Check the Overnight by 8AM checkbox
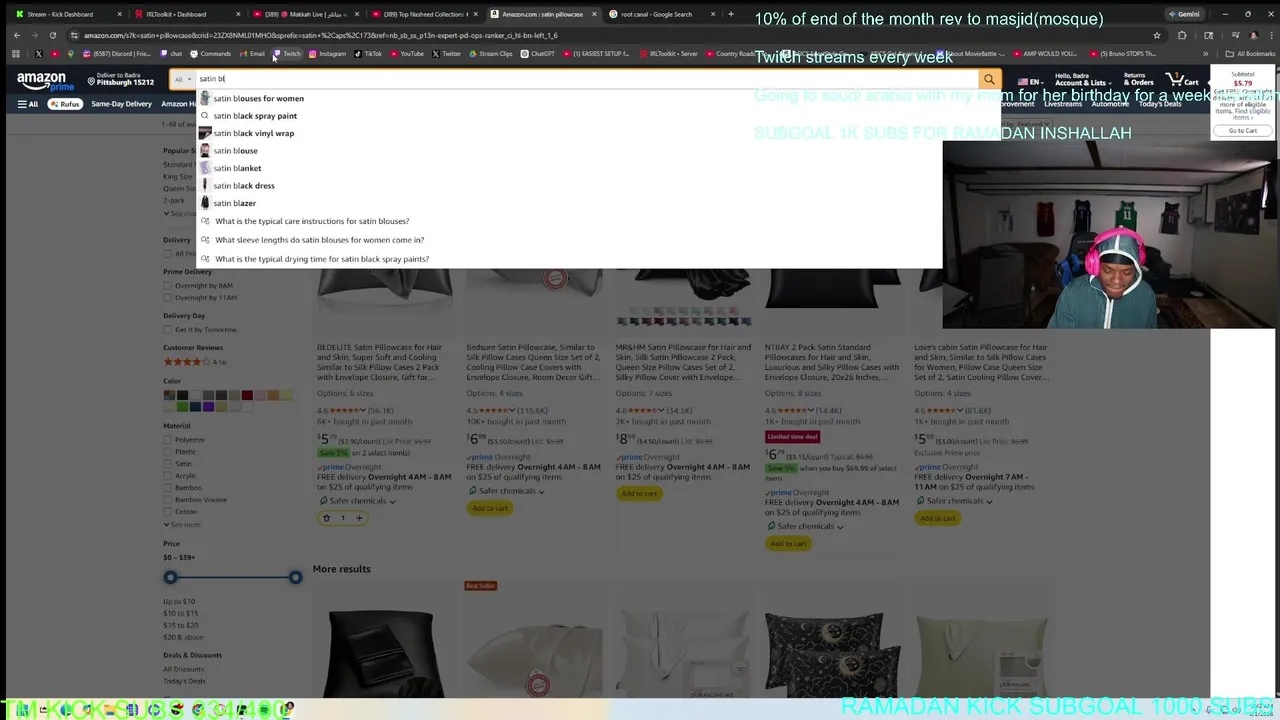 [168, 286]
